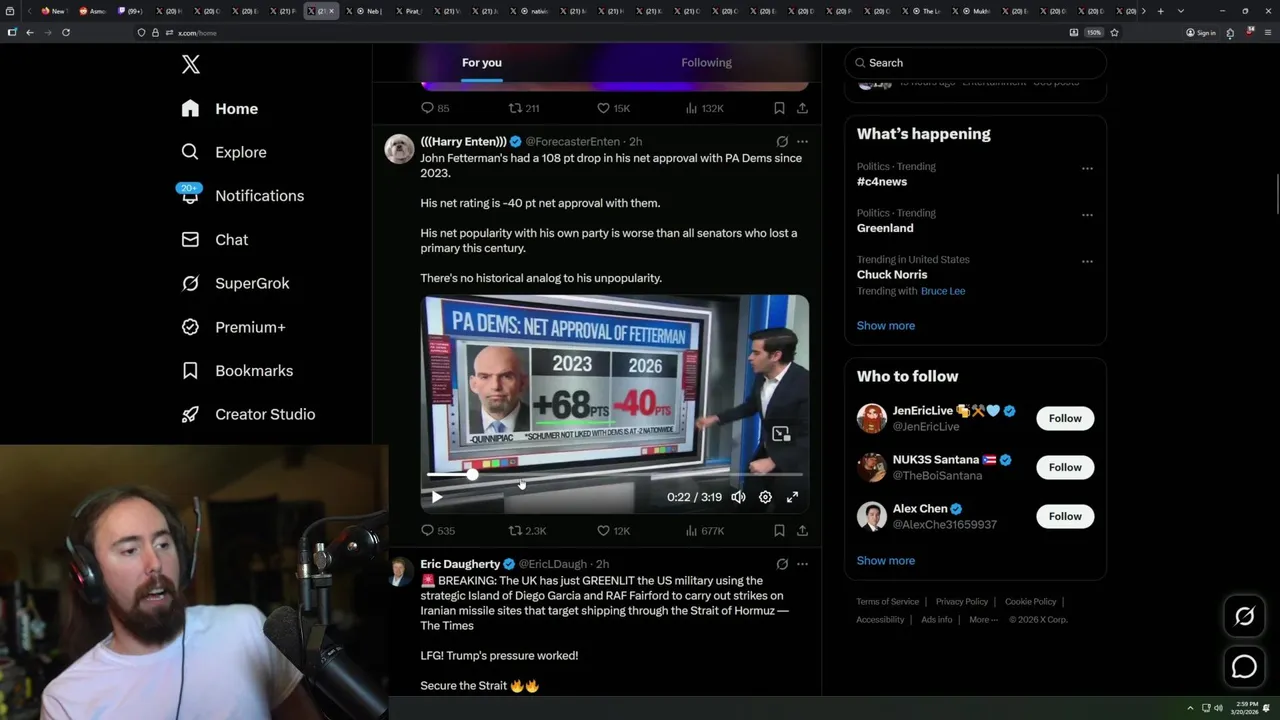Click the X logo in sidebar
Screen dimensions: 1280x720
click(191, 65)
